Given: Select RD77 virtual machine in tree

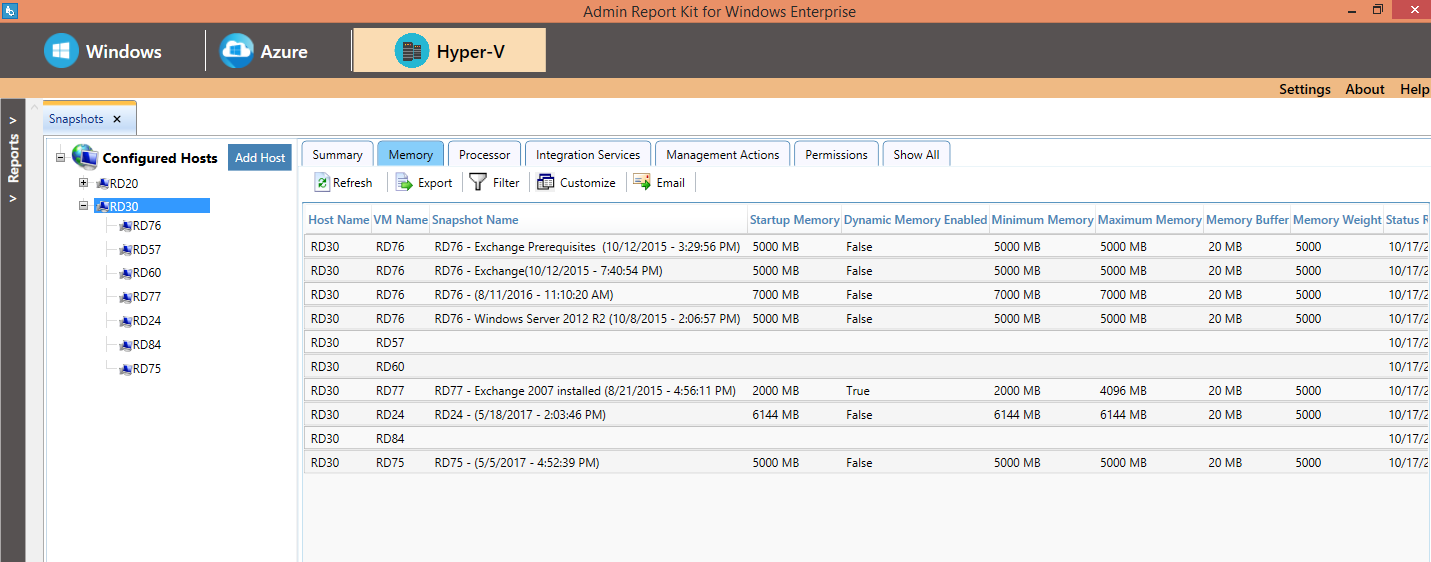Looking at the screenshot, I should 146,297.
